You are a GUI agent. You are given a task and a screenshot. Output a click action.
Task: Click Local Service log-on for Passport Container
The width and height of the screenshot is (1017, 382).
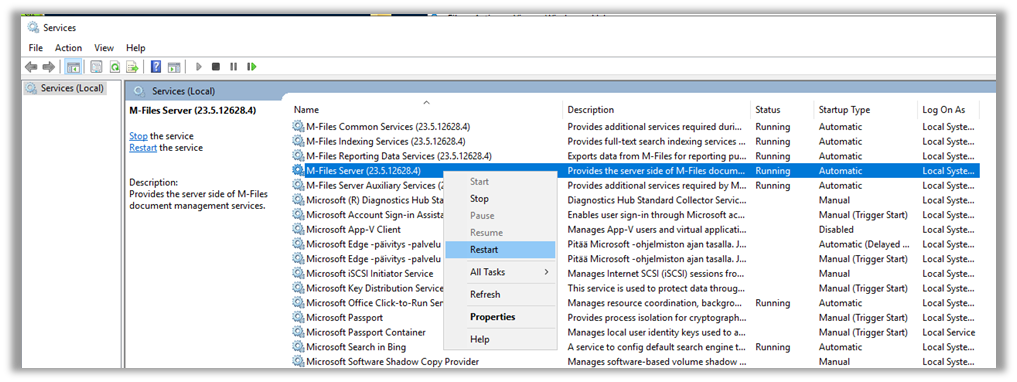[x=948, y=332]
